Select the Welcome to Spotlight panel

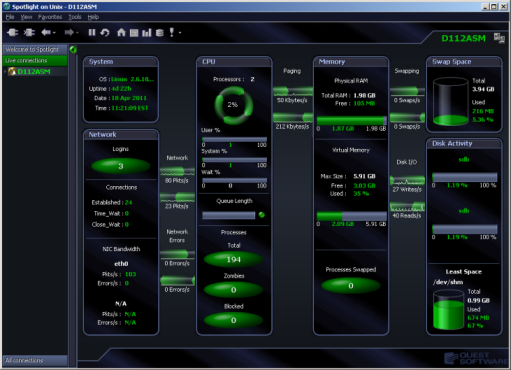pyautogui.click(x=35, y=49)
